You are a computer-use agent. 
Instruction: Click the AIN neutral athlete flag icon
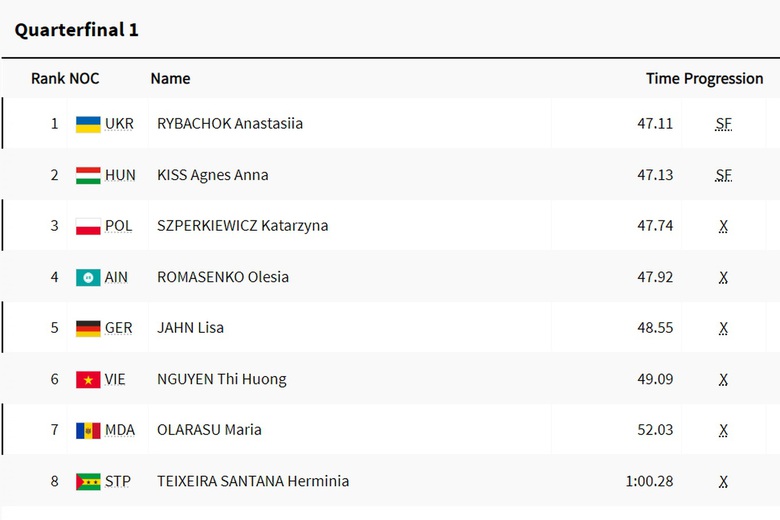88,277
